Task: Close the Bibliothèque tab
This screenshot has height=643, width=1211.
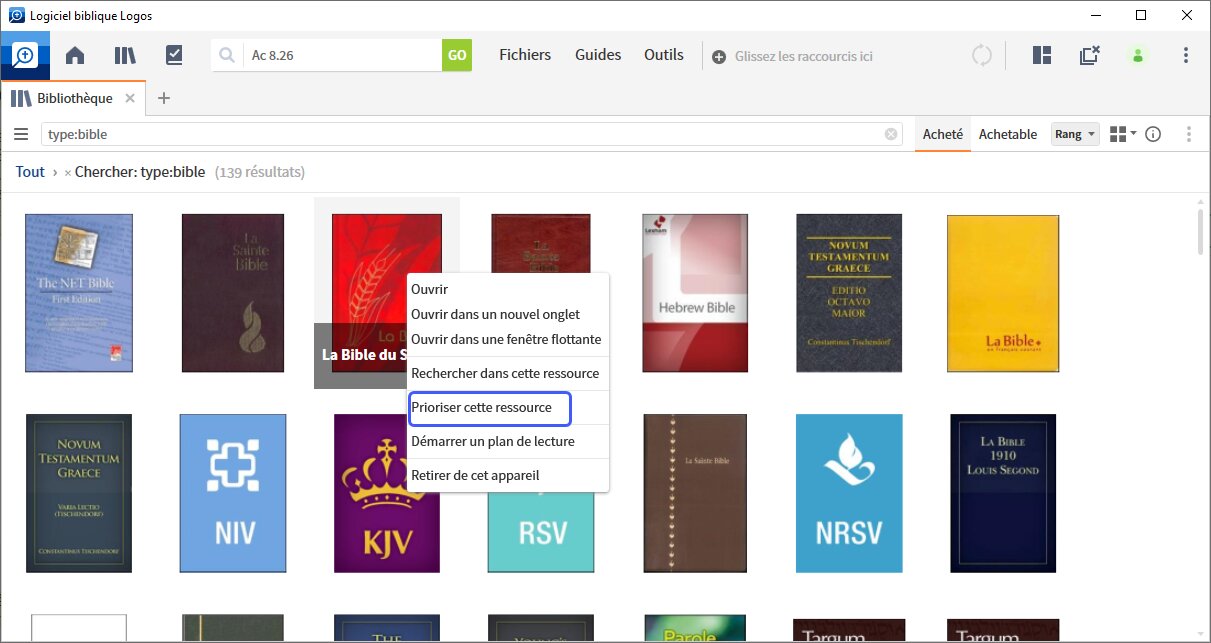Action: (x=132, y=98)
